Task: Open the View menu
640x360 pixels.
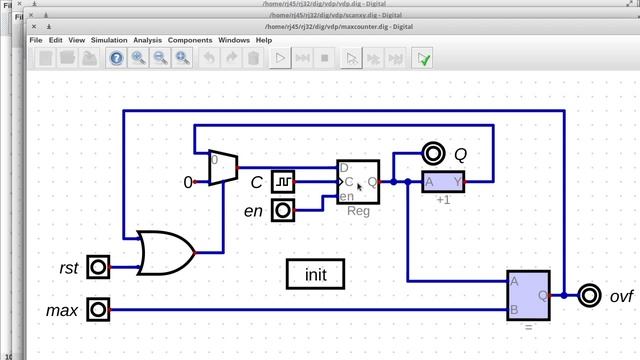Action: click(x=77, y=40)
